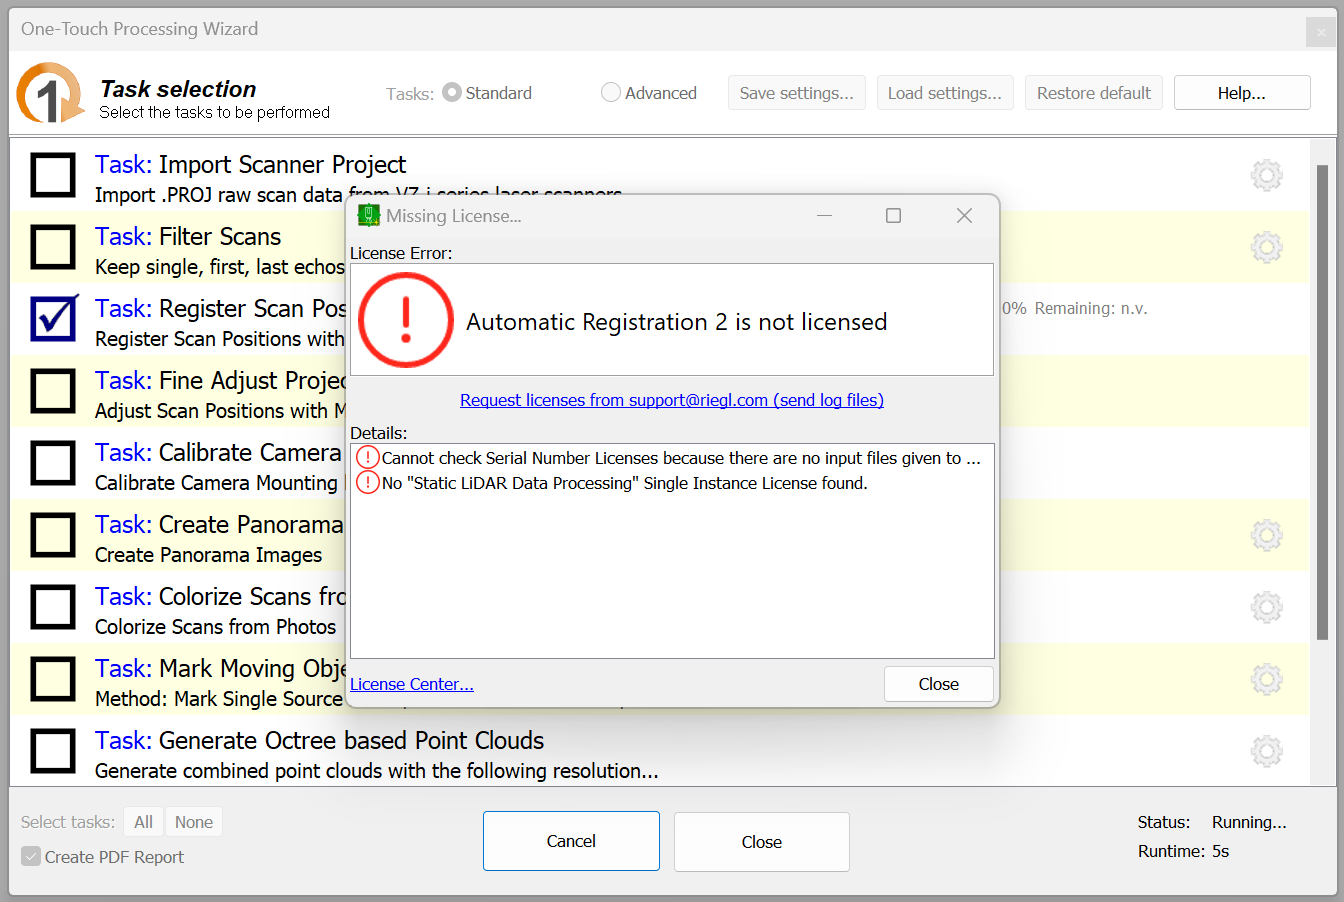Click the Request licenses from support link

[x=671, y=400]
